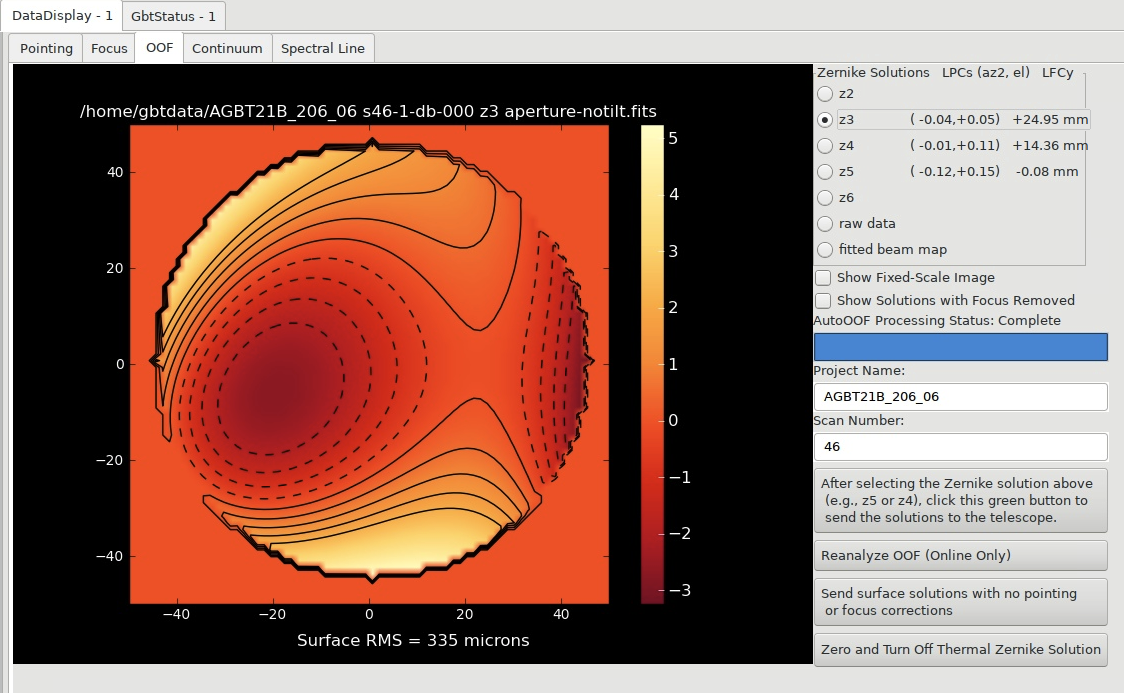Switch to the Focus tab
This screenshot has height=693, width=1124.
coord(109,48)
